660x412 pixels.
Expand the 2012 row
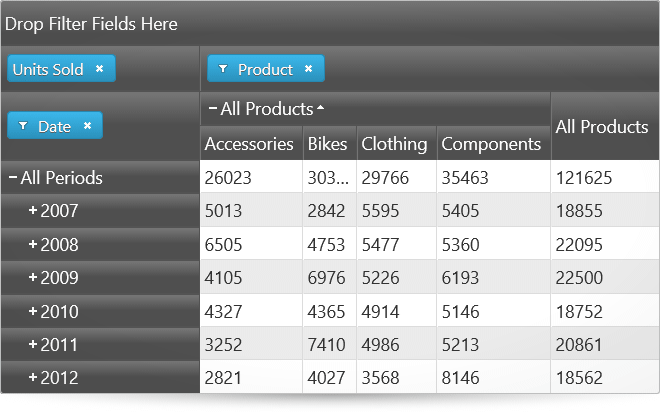click(33, 378)
